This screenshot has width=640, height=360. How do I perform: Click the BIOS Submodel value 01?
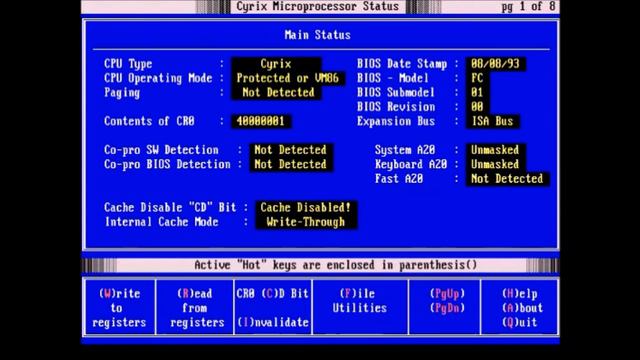point(477,92)
